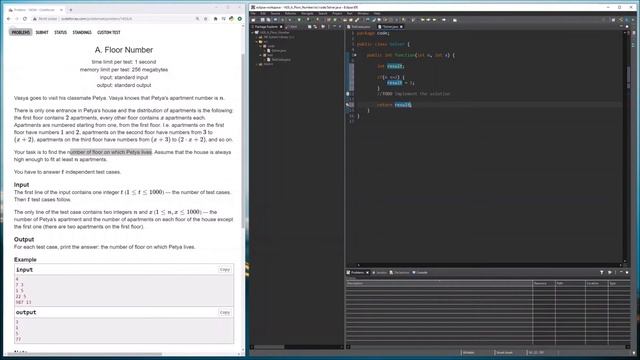The width and height of the screenshot is (640, 360).
Task: Click the warning marker beside return line
Action: pos(348,104)
